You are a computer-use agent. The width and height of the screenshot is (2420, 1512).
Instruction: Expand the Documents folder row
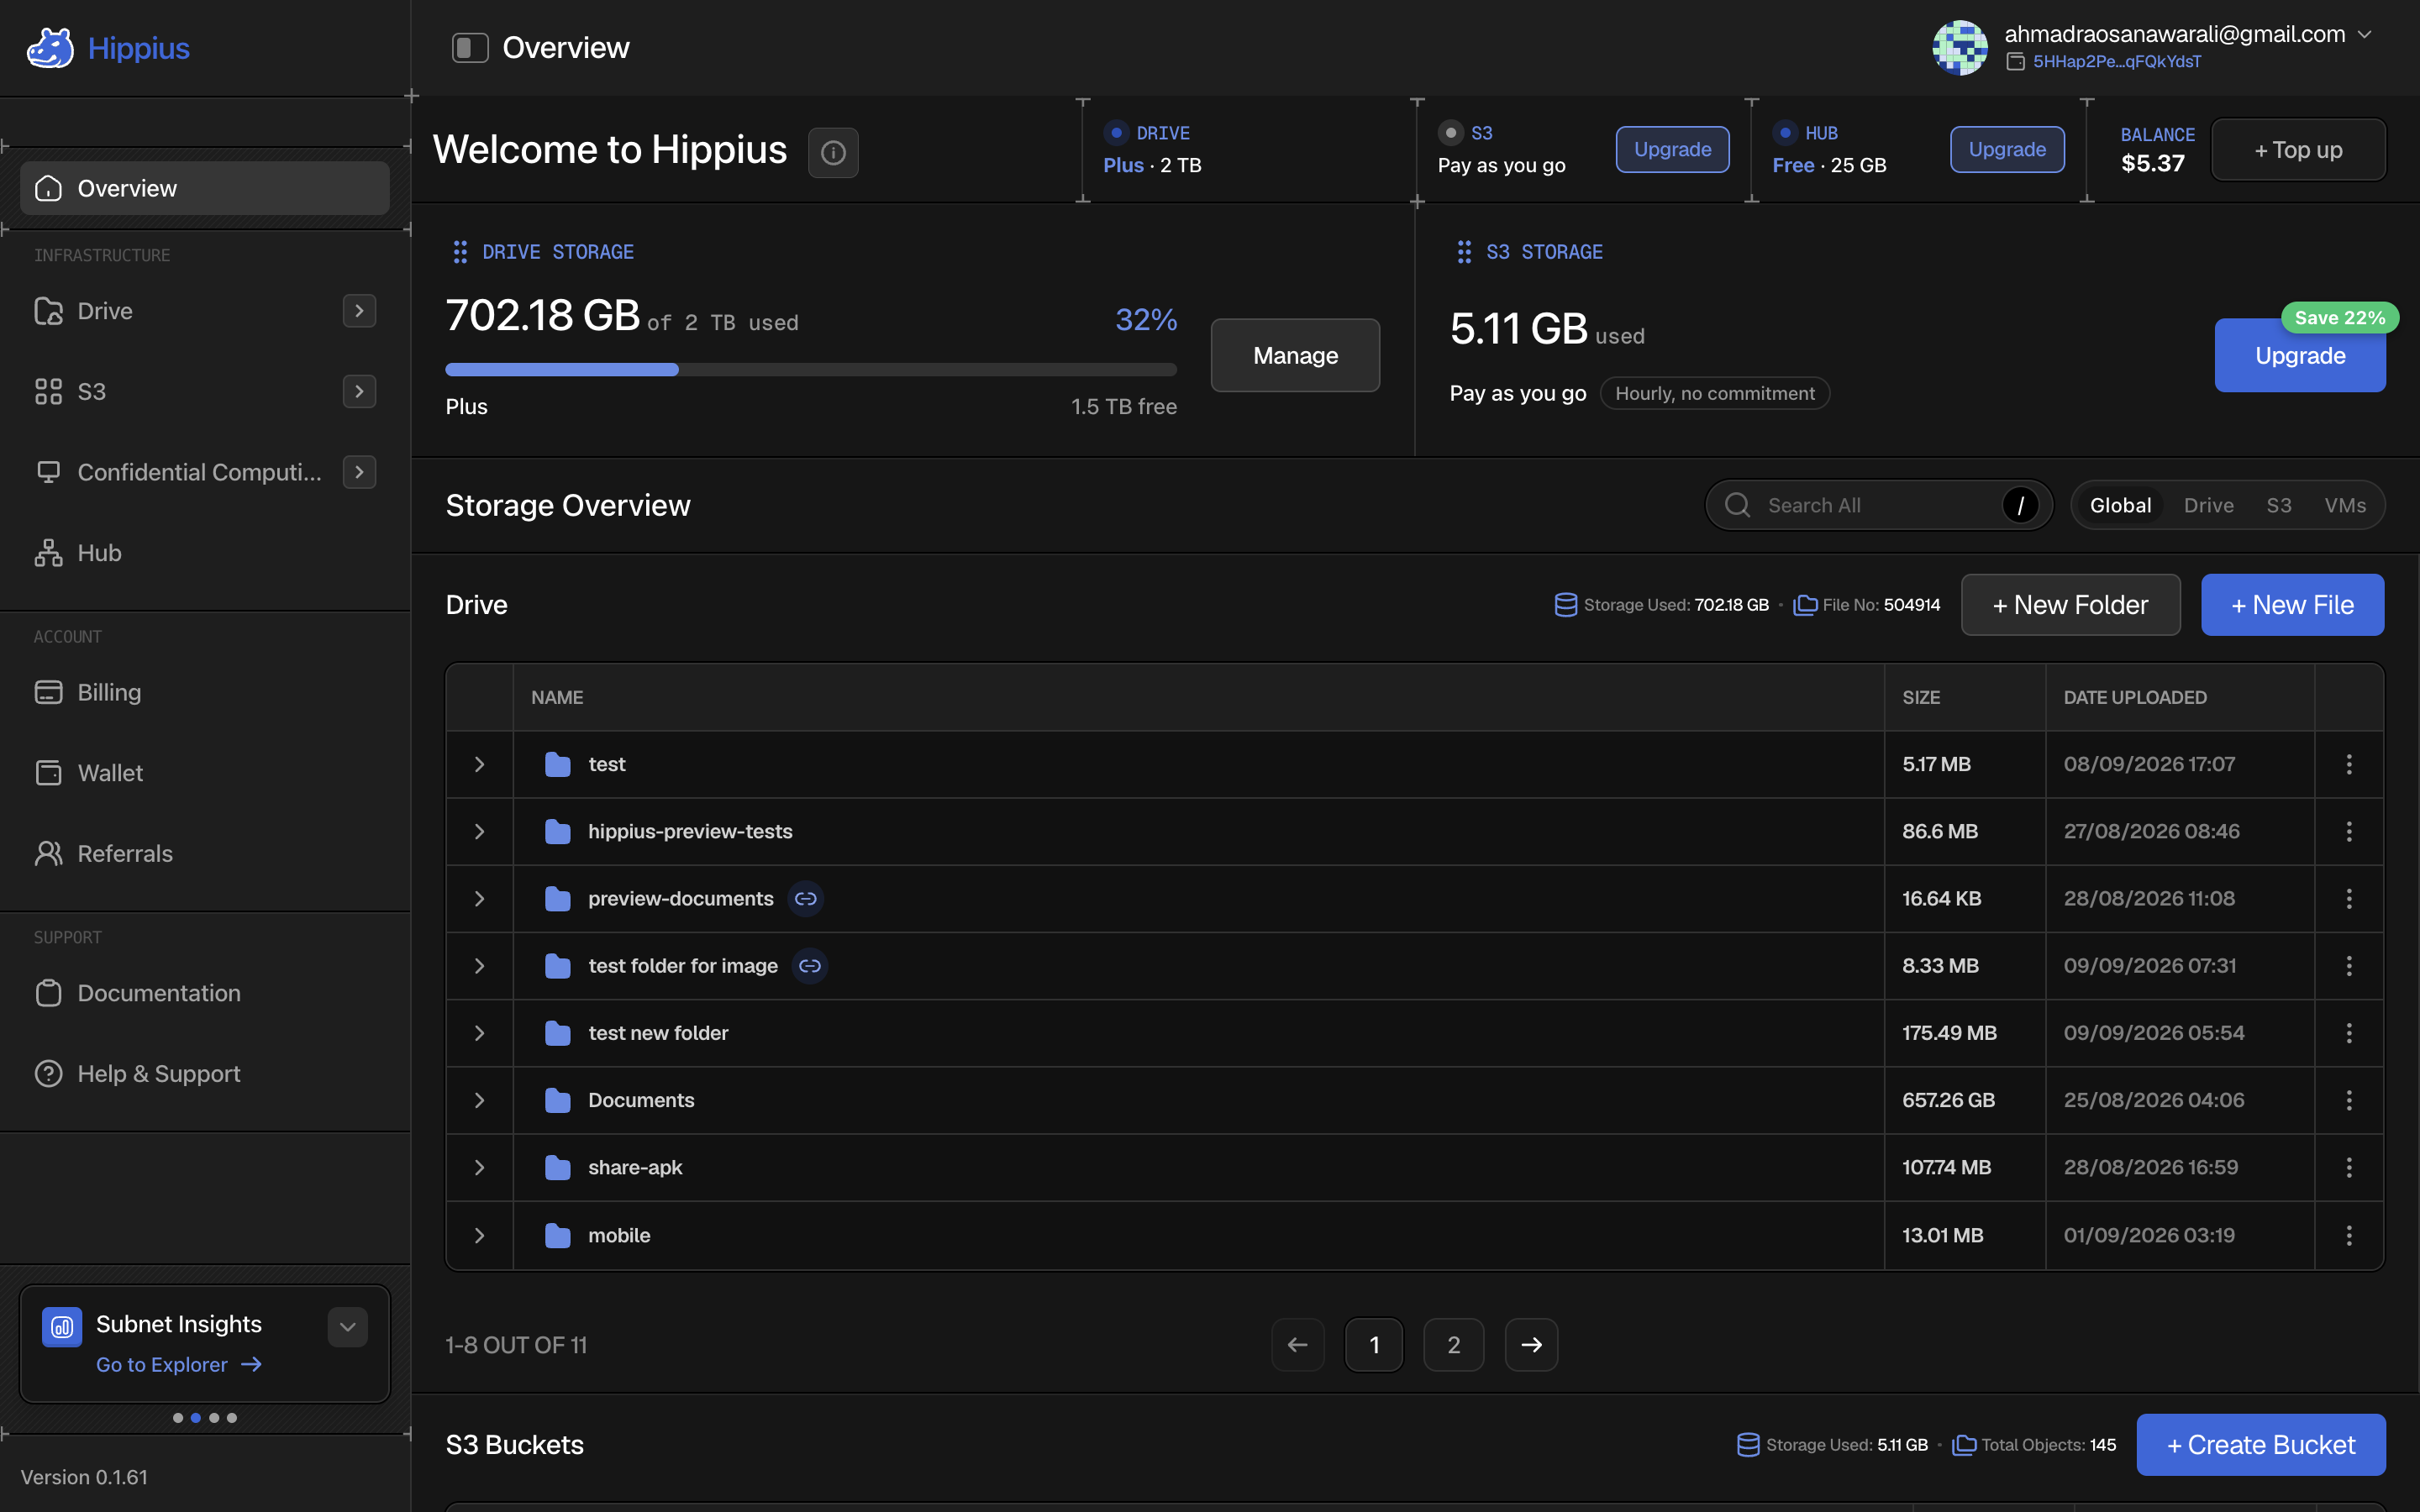480,1100
